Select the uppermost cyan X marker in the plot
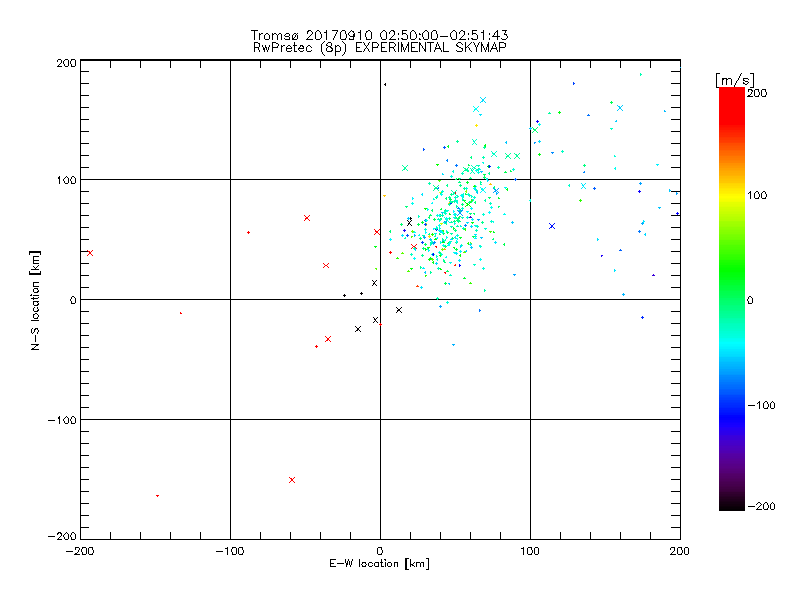 (483, 100)
